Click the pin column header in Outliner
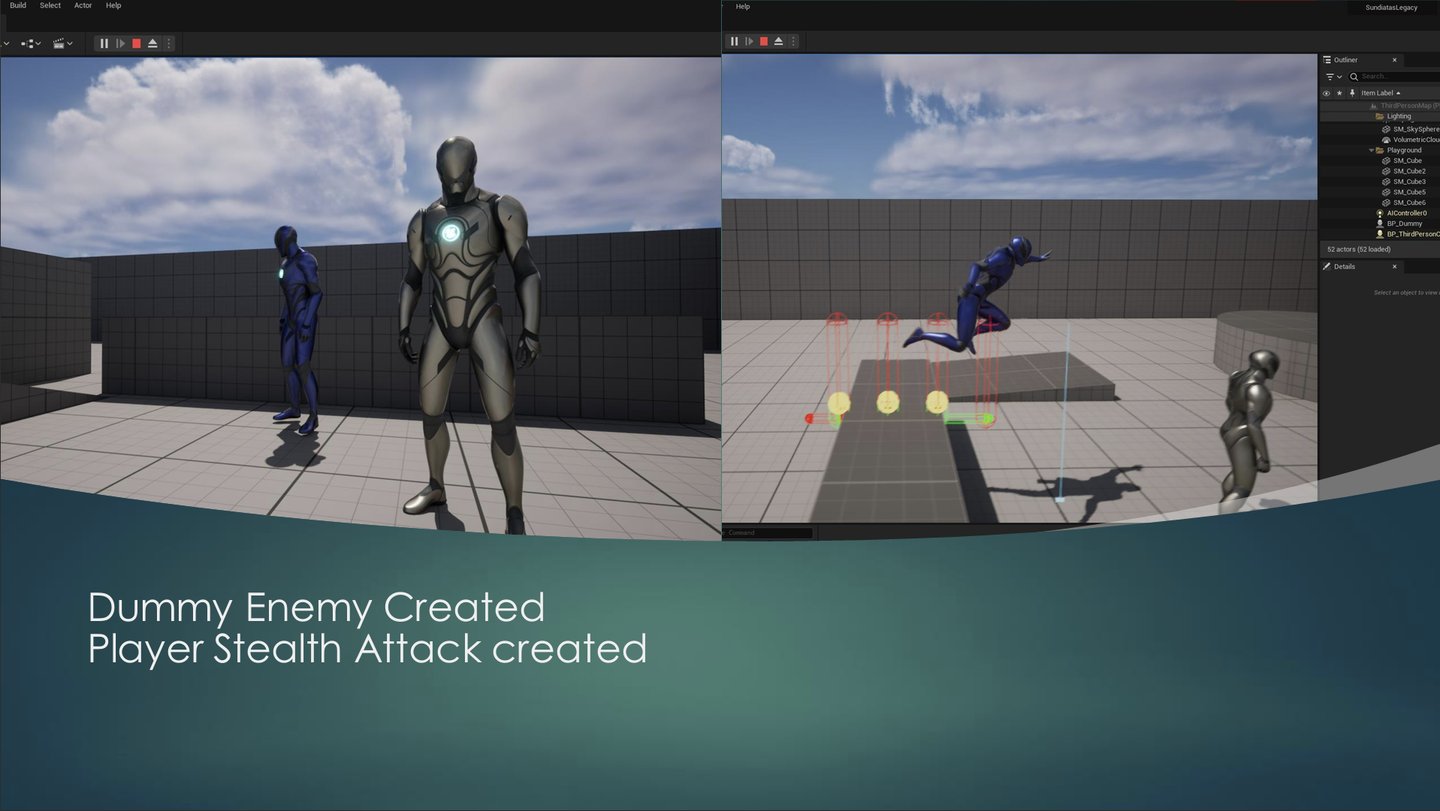This screenshot has width=1440, height=811. 1352,93
